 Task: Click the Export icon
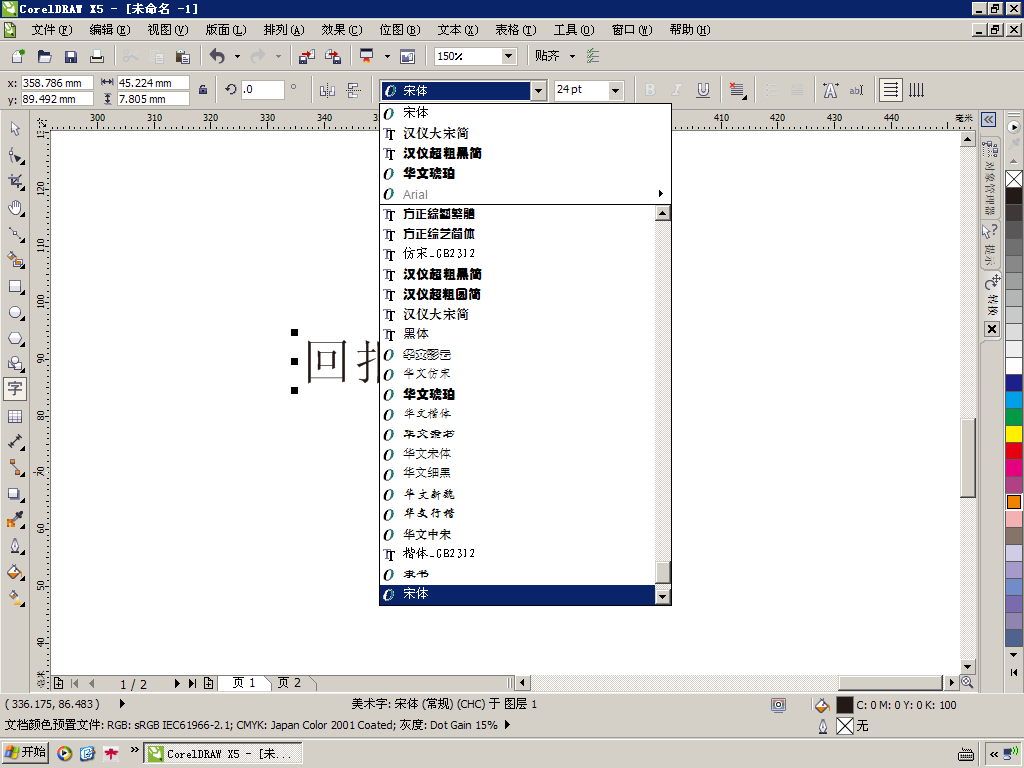(x=333, y=56)
